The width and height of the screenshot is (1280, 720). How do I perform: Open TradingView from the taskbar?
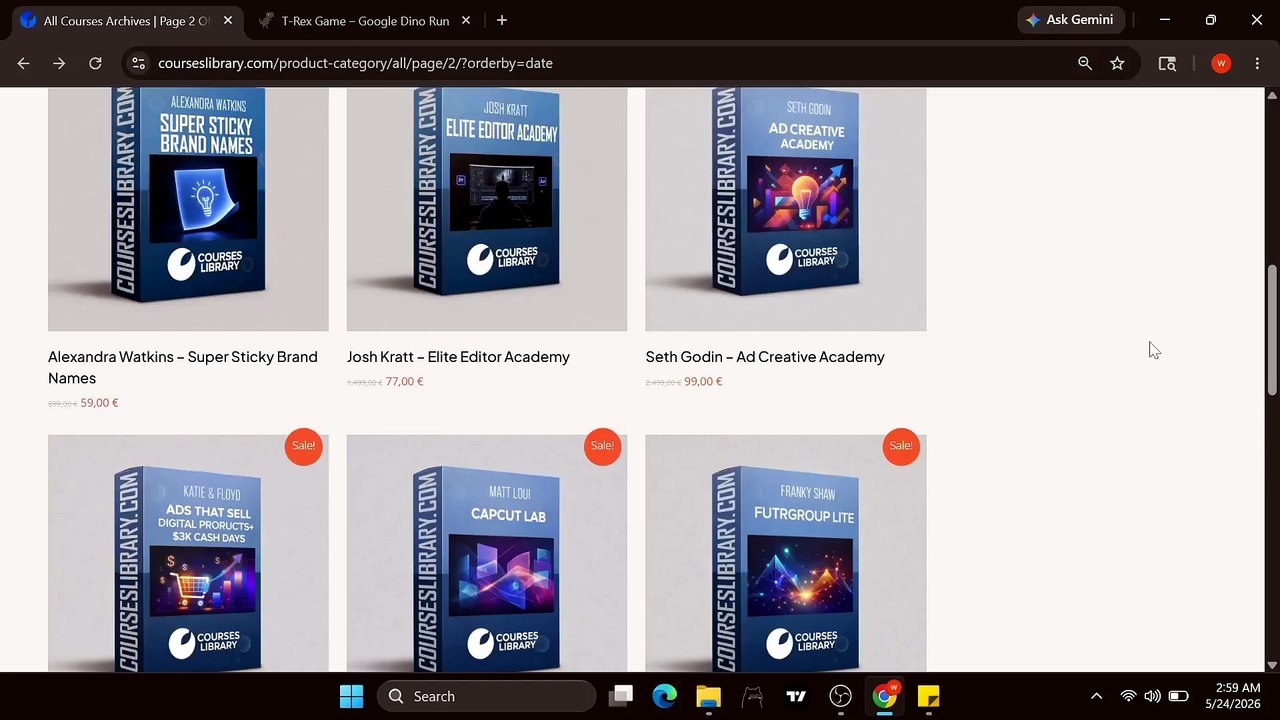[x=796, y=696]
